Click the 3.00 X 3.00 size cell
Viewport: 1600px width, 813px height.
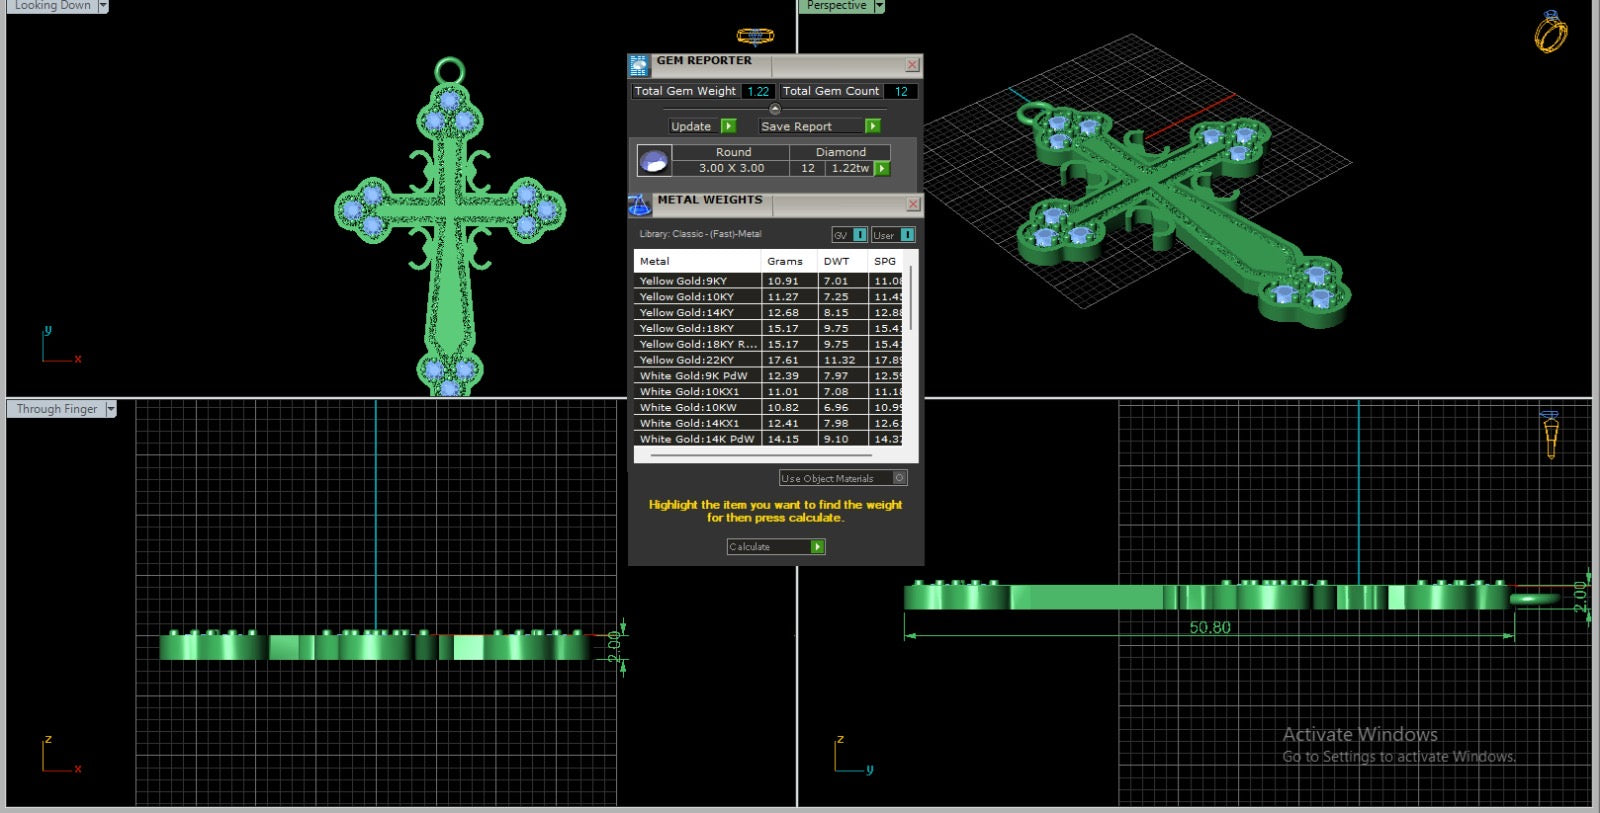point(731,168)
